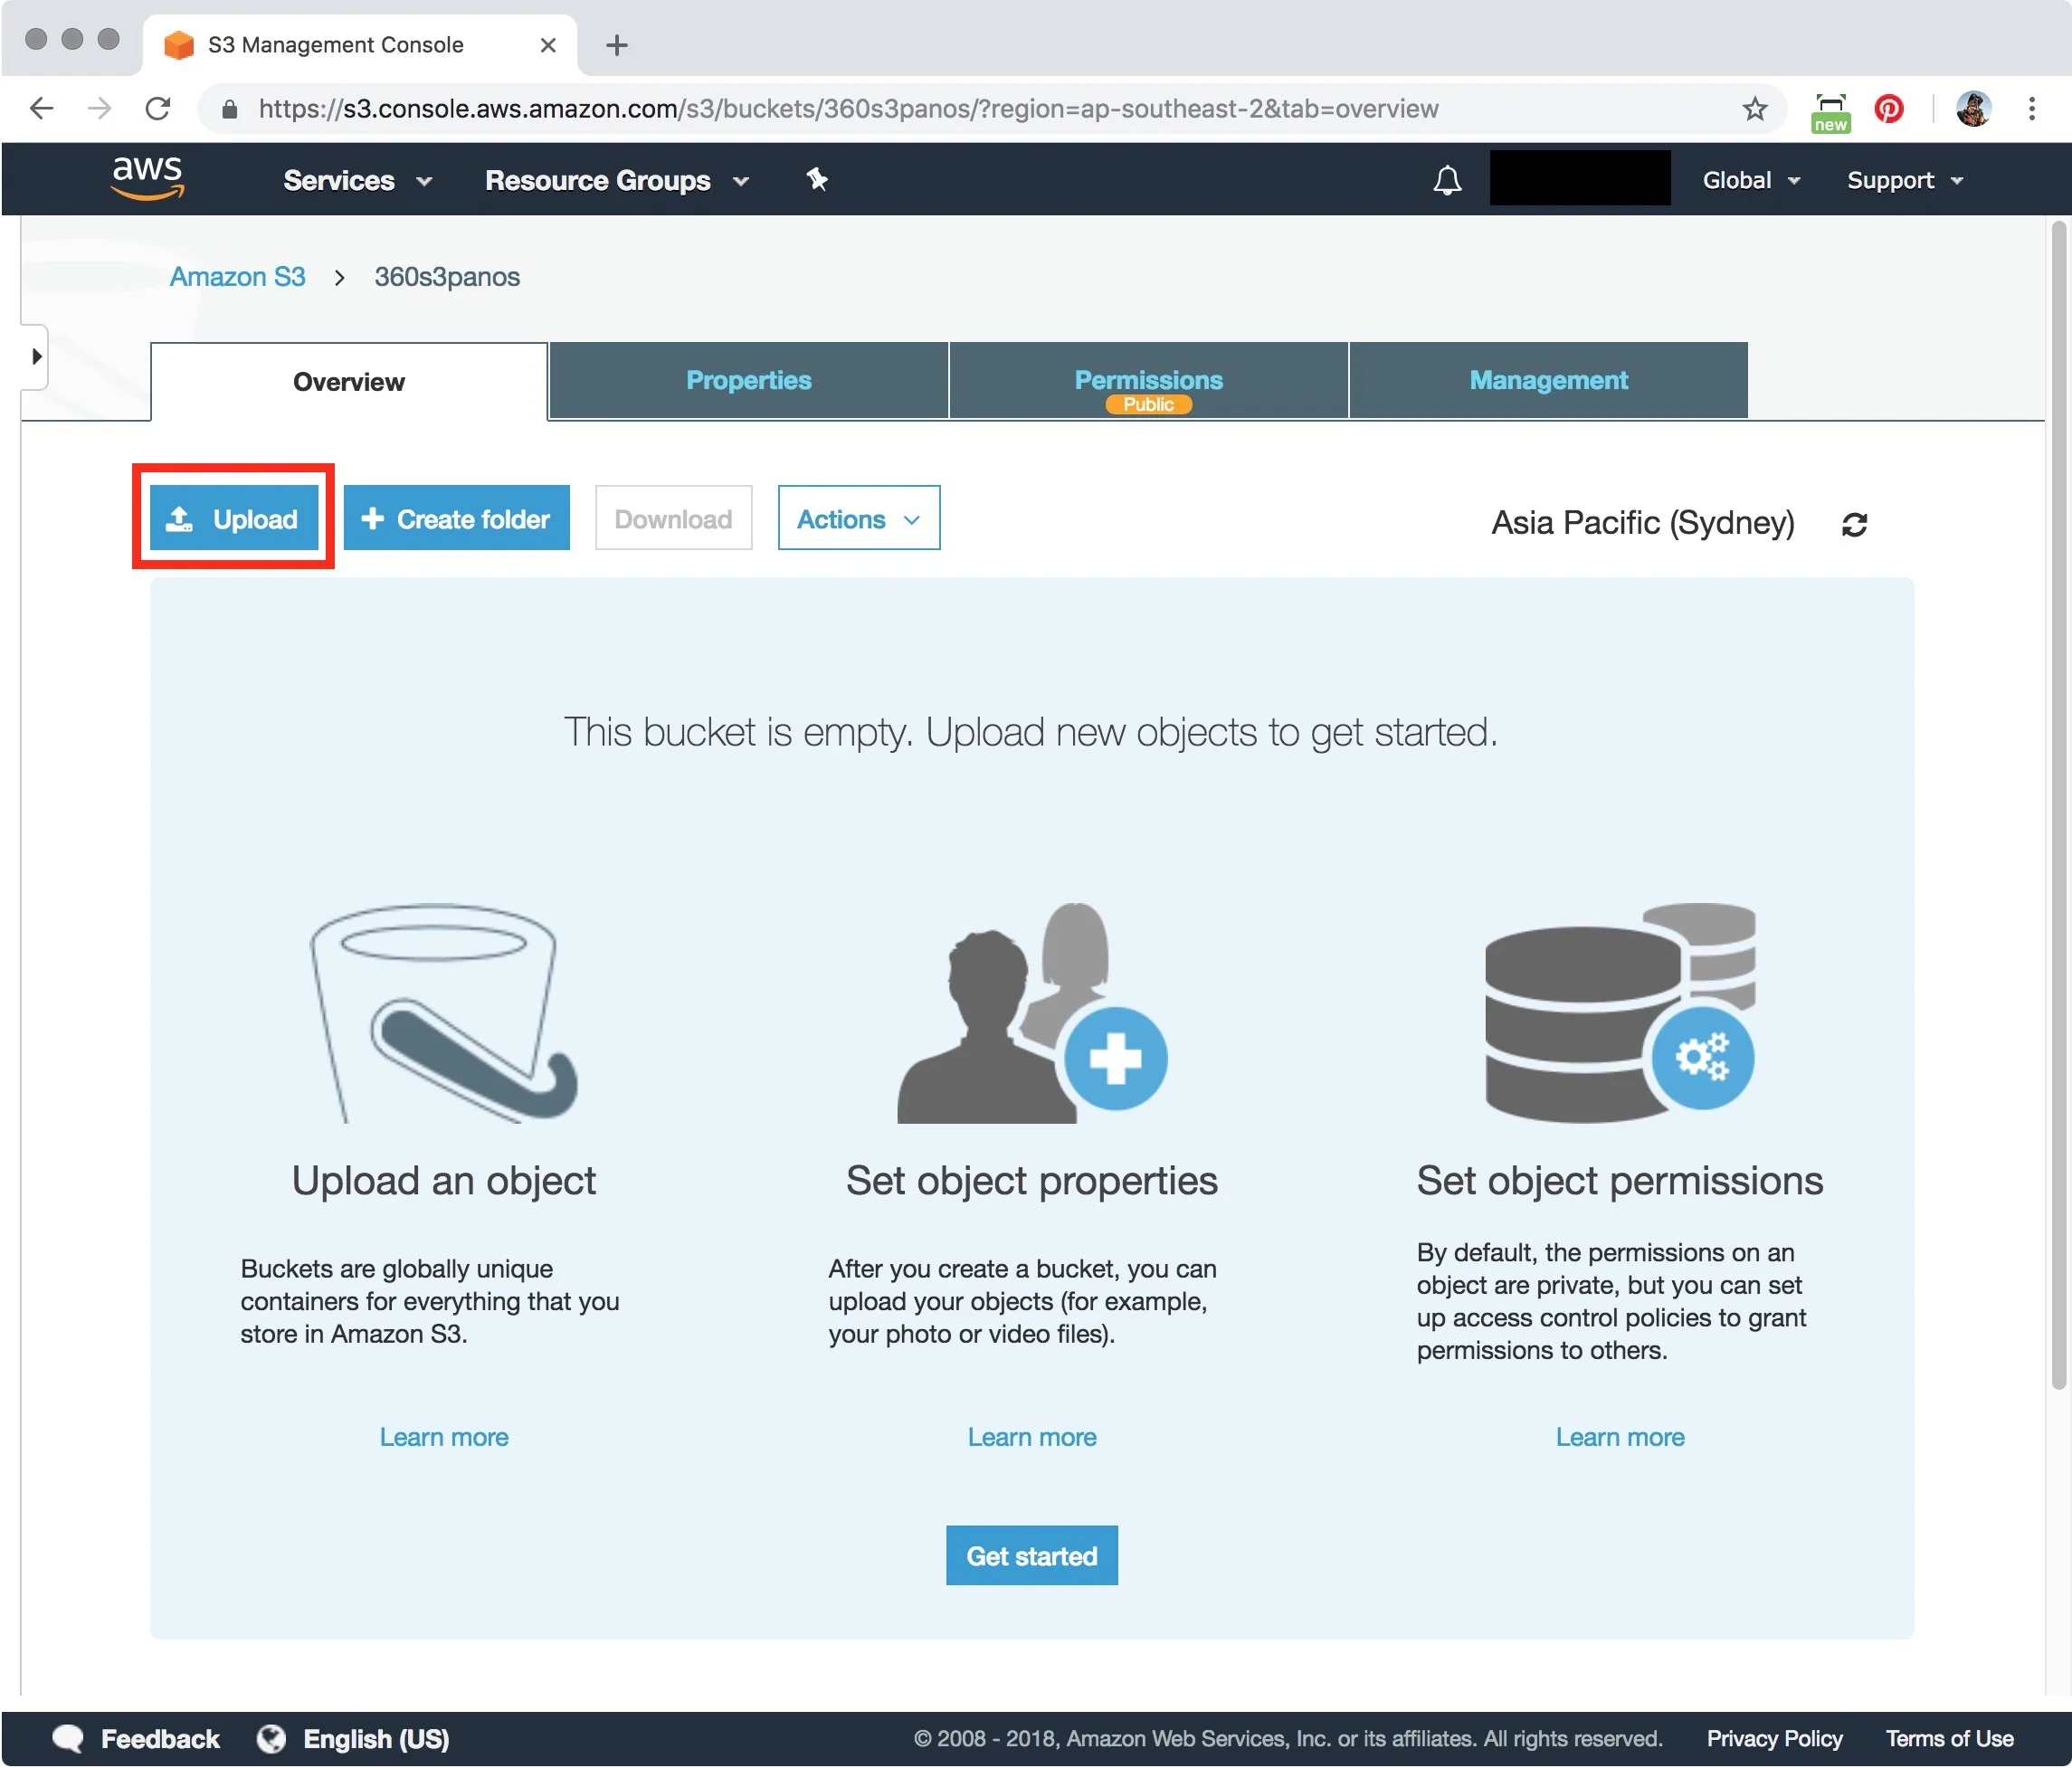
Task: Click the 'This bucket is empty' message
Action: coord(1031,732)
